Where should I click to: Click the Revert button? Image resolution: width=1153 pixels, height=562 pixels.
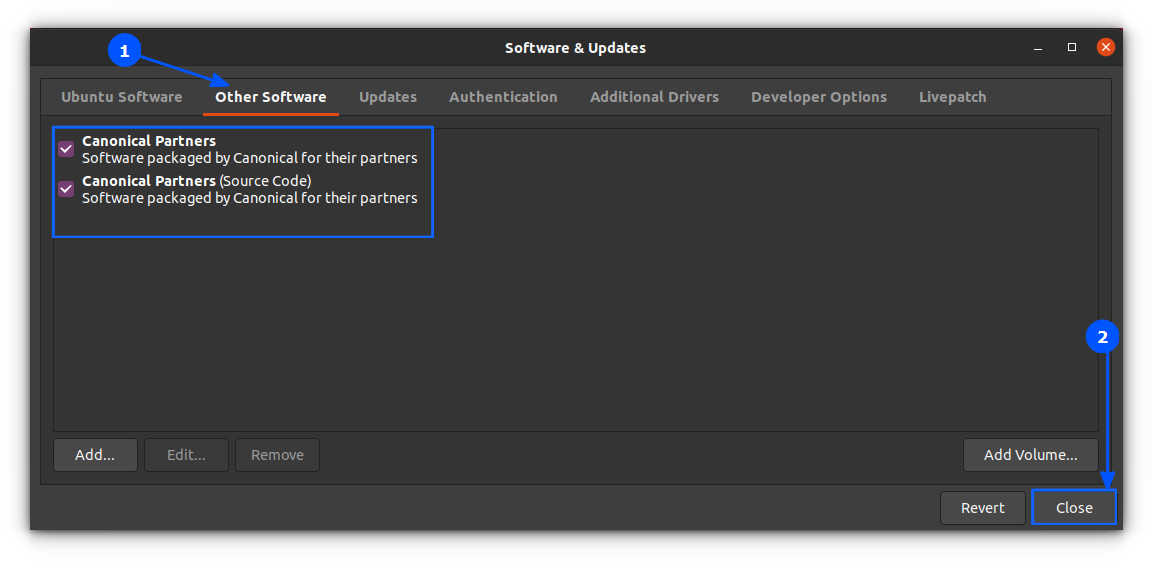[x=982, y=508]
